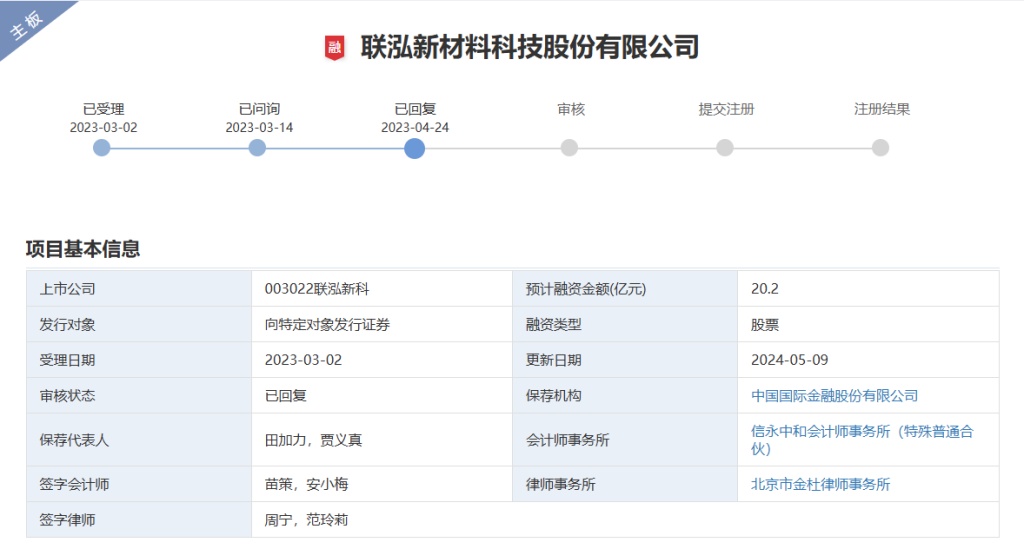This screenshot has width=1024, height=549.
Task: Click the red 融 badge icon
Action: click(335, 47)
